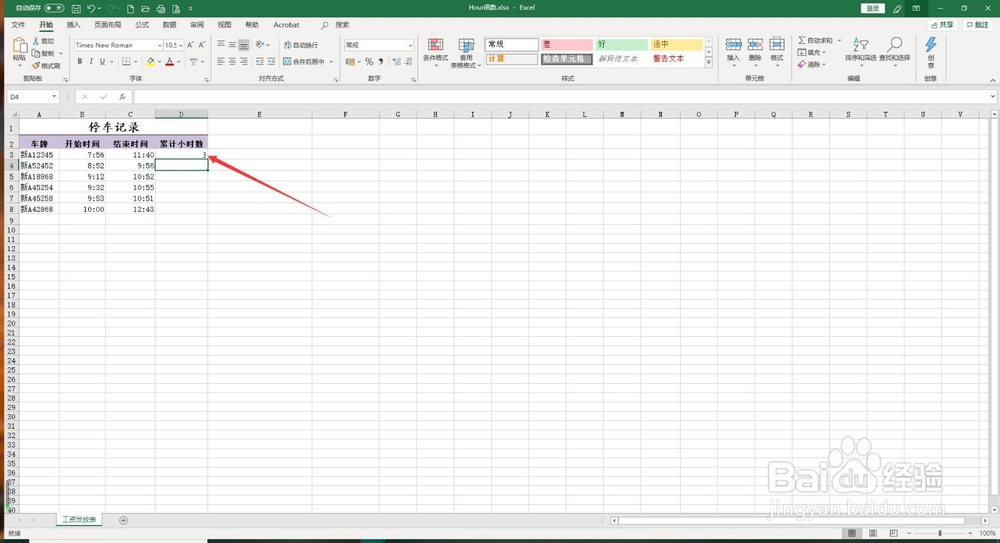Toggle middle align button
1000x543 pixels.
tap(232, 45)
